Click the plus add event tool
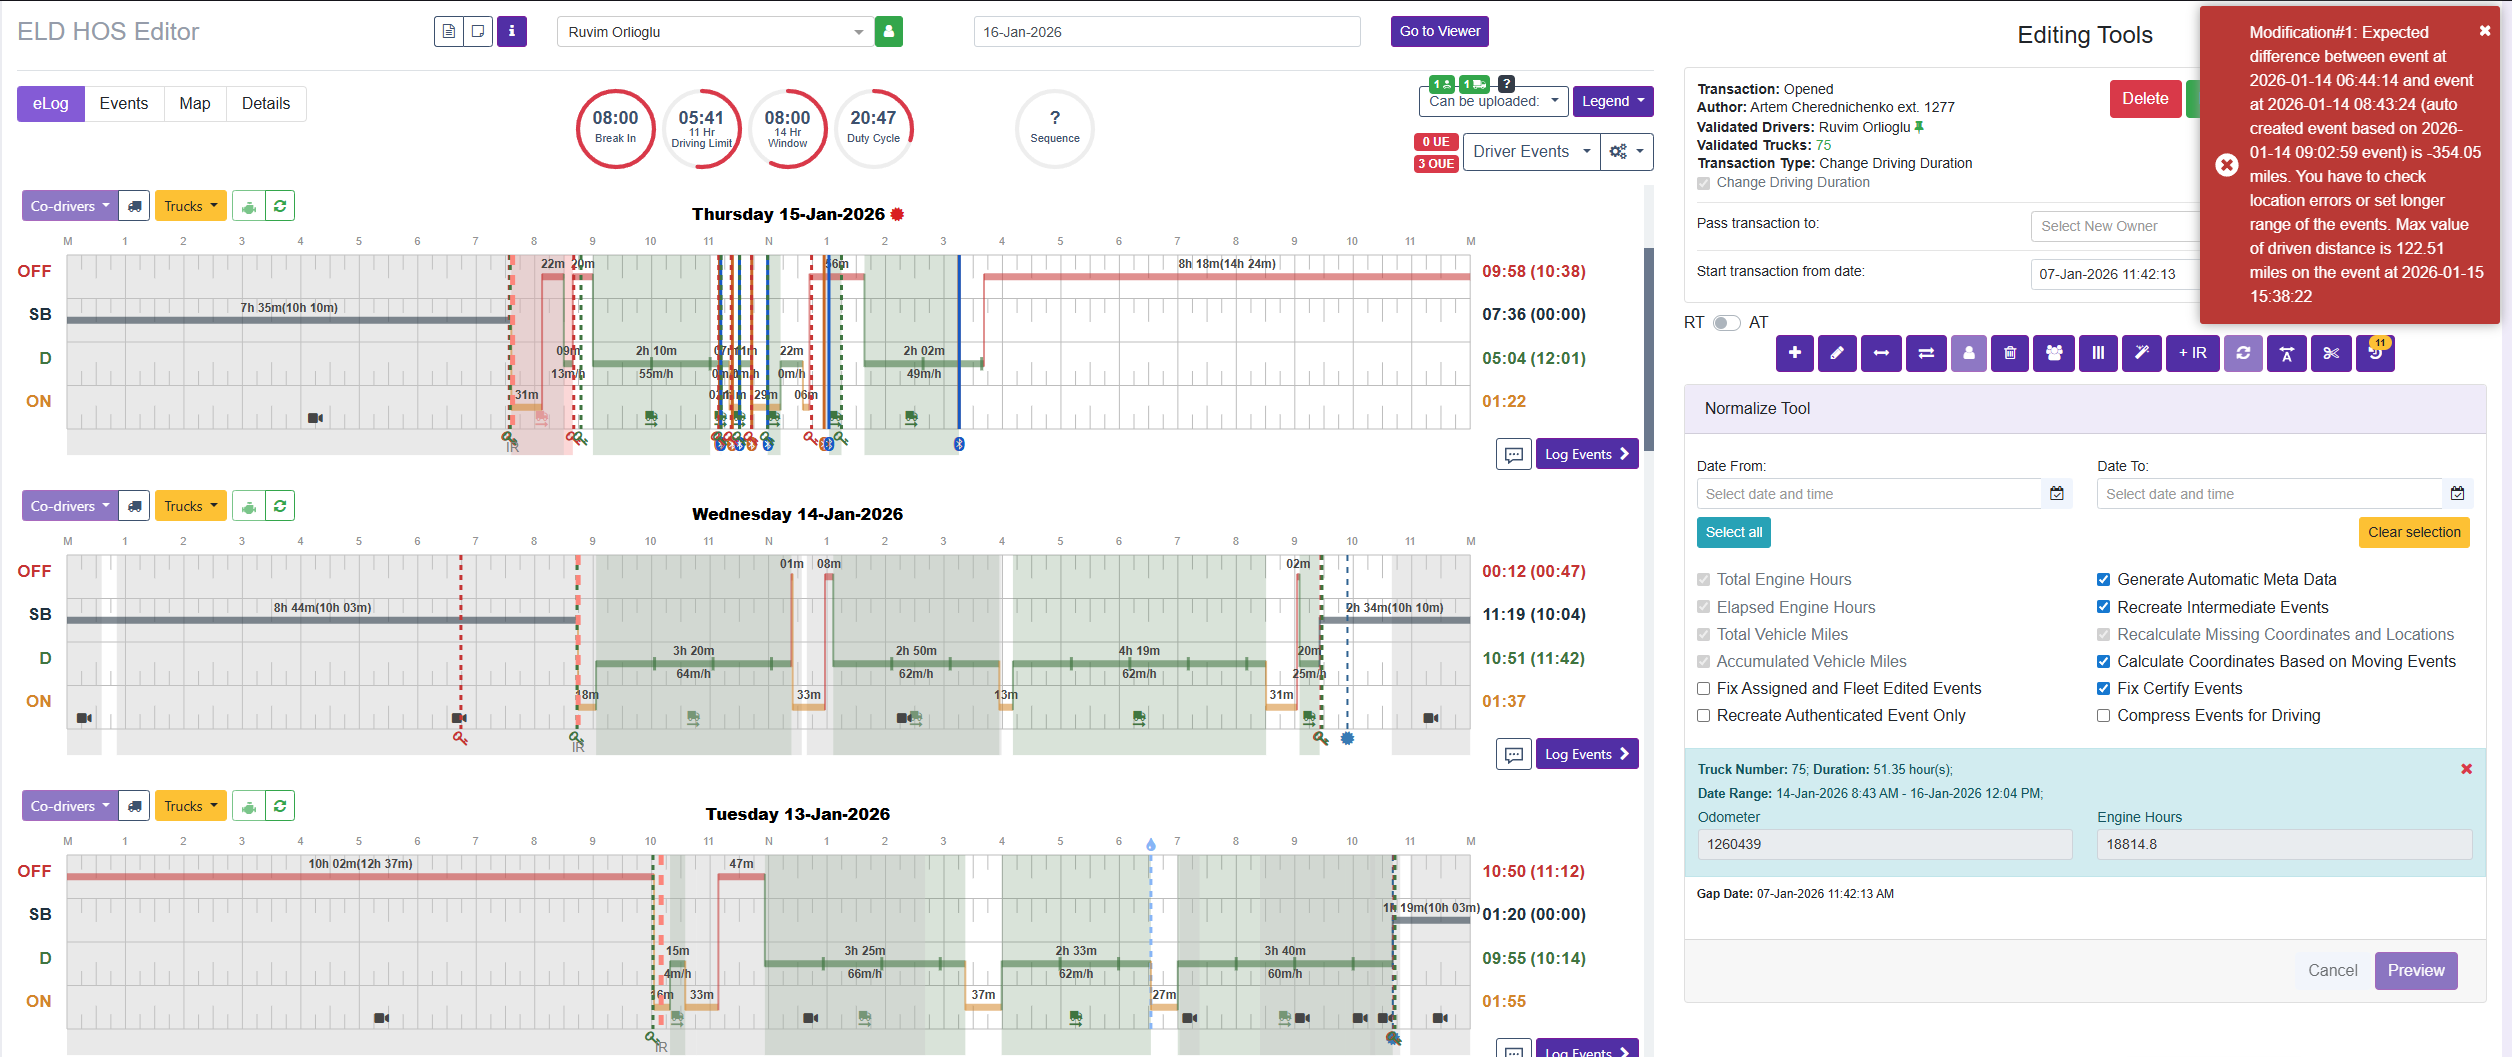The width and height of the screenshot is (2512, 1057). (x=1795, y=353)
